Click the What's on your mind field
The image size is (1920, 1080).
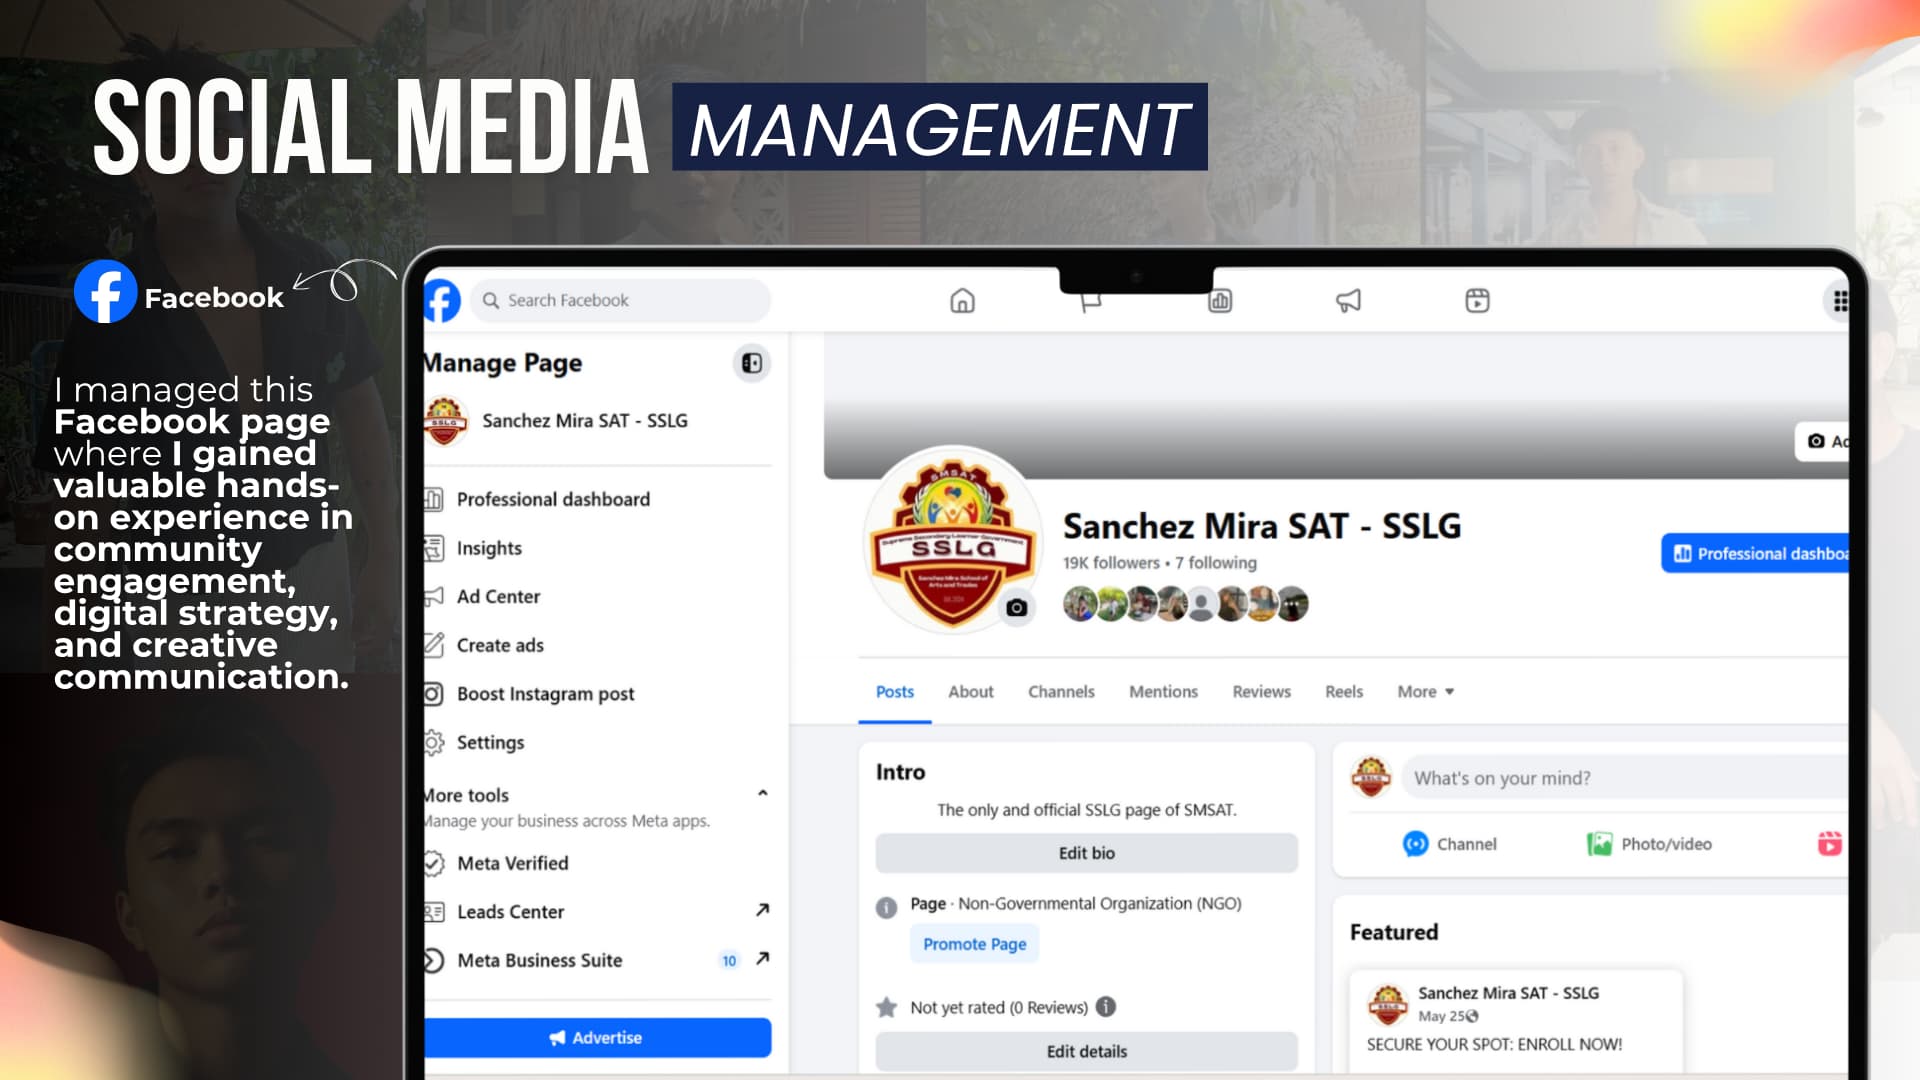tap(1620, 778)
